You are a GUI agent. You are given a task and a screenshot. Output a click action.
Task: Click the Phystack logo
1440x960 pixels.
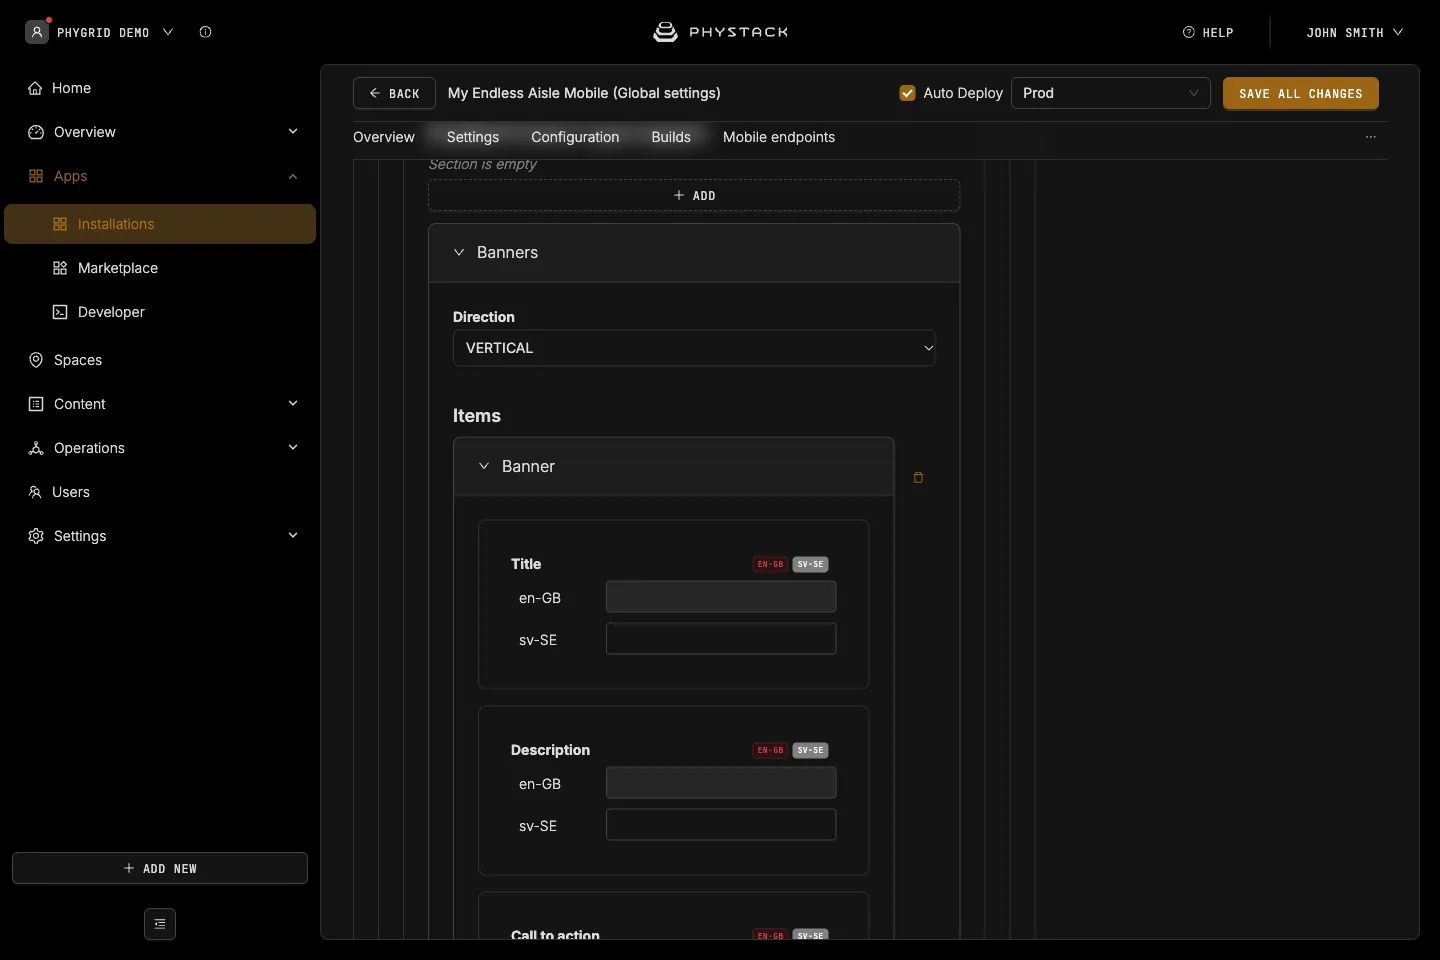point(720,32)
